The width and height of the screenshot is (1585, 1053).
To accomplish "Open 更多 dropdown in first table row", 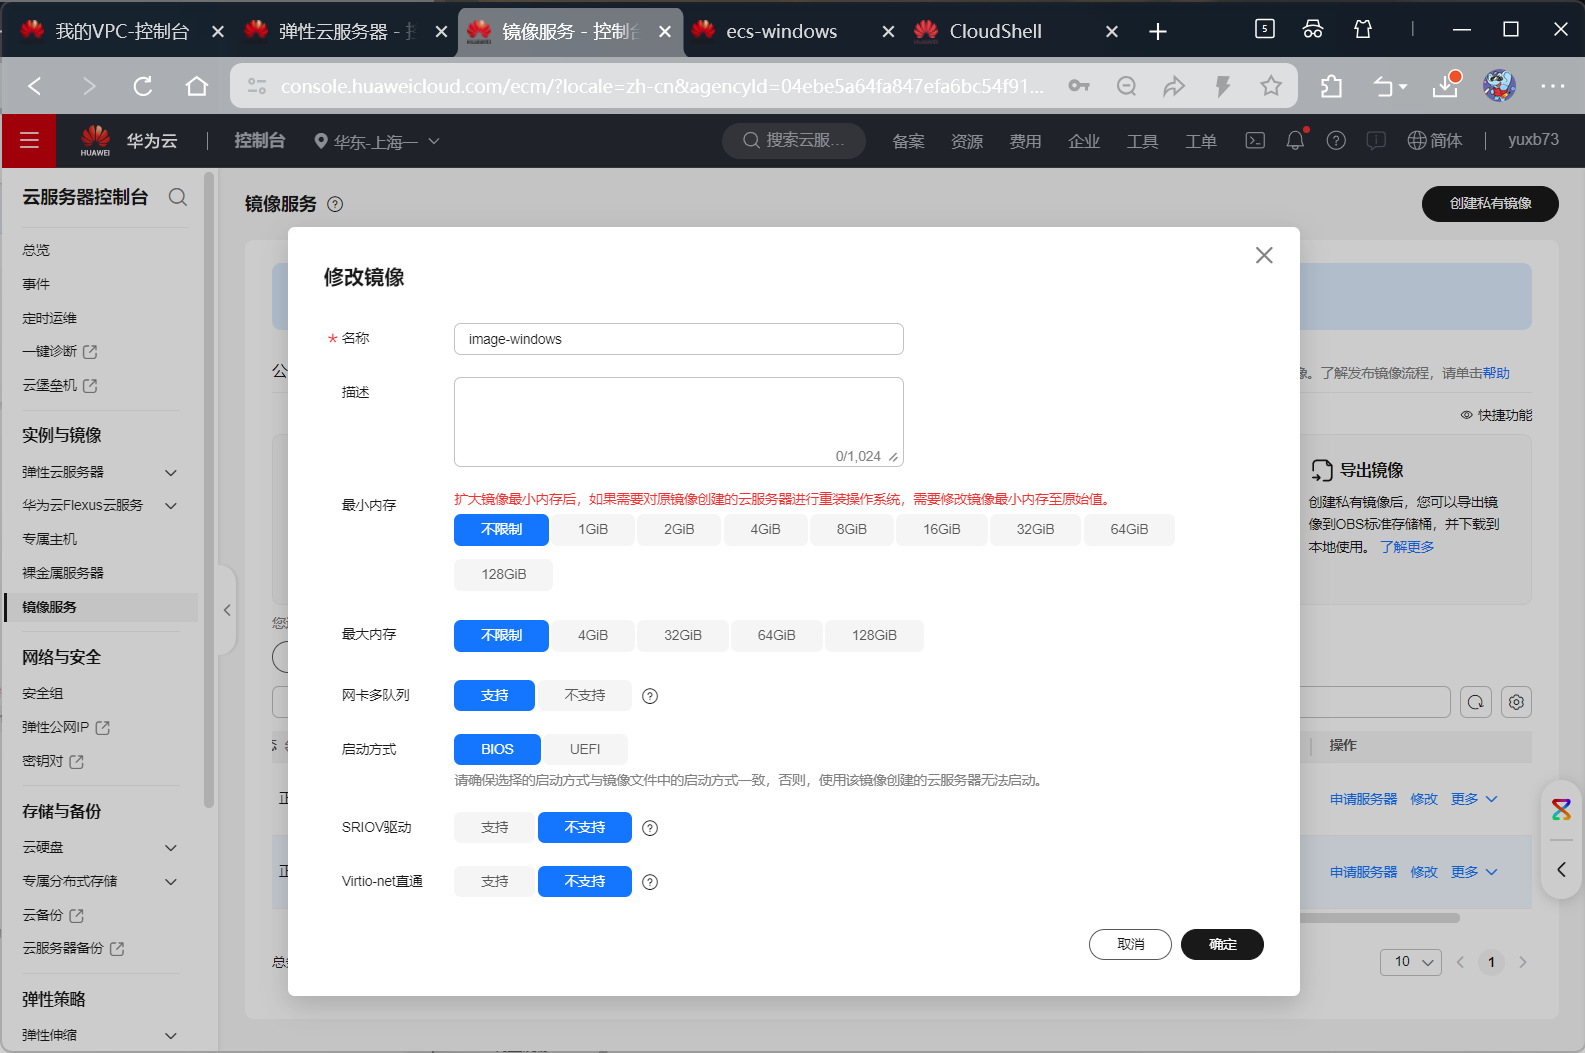I will [x=1474, y=799].
